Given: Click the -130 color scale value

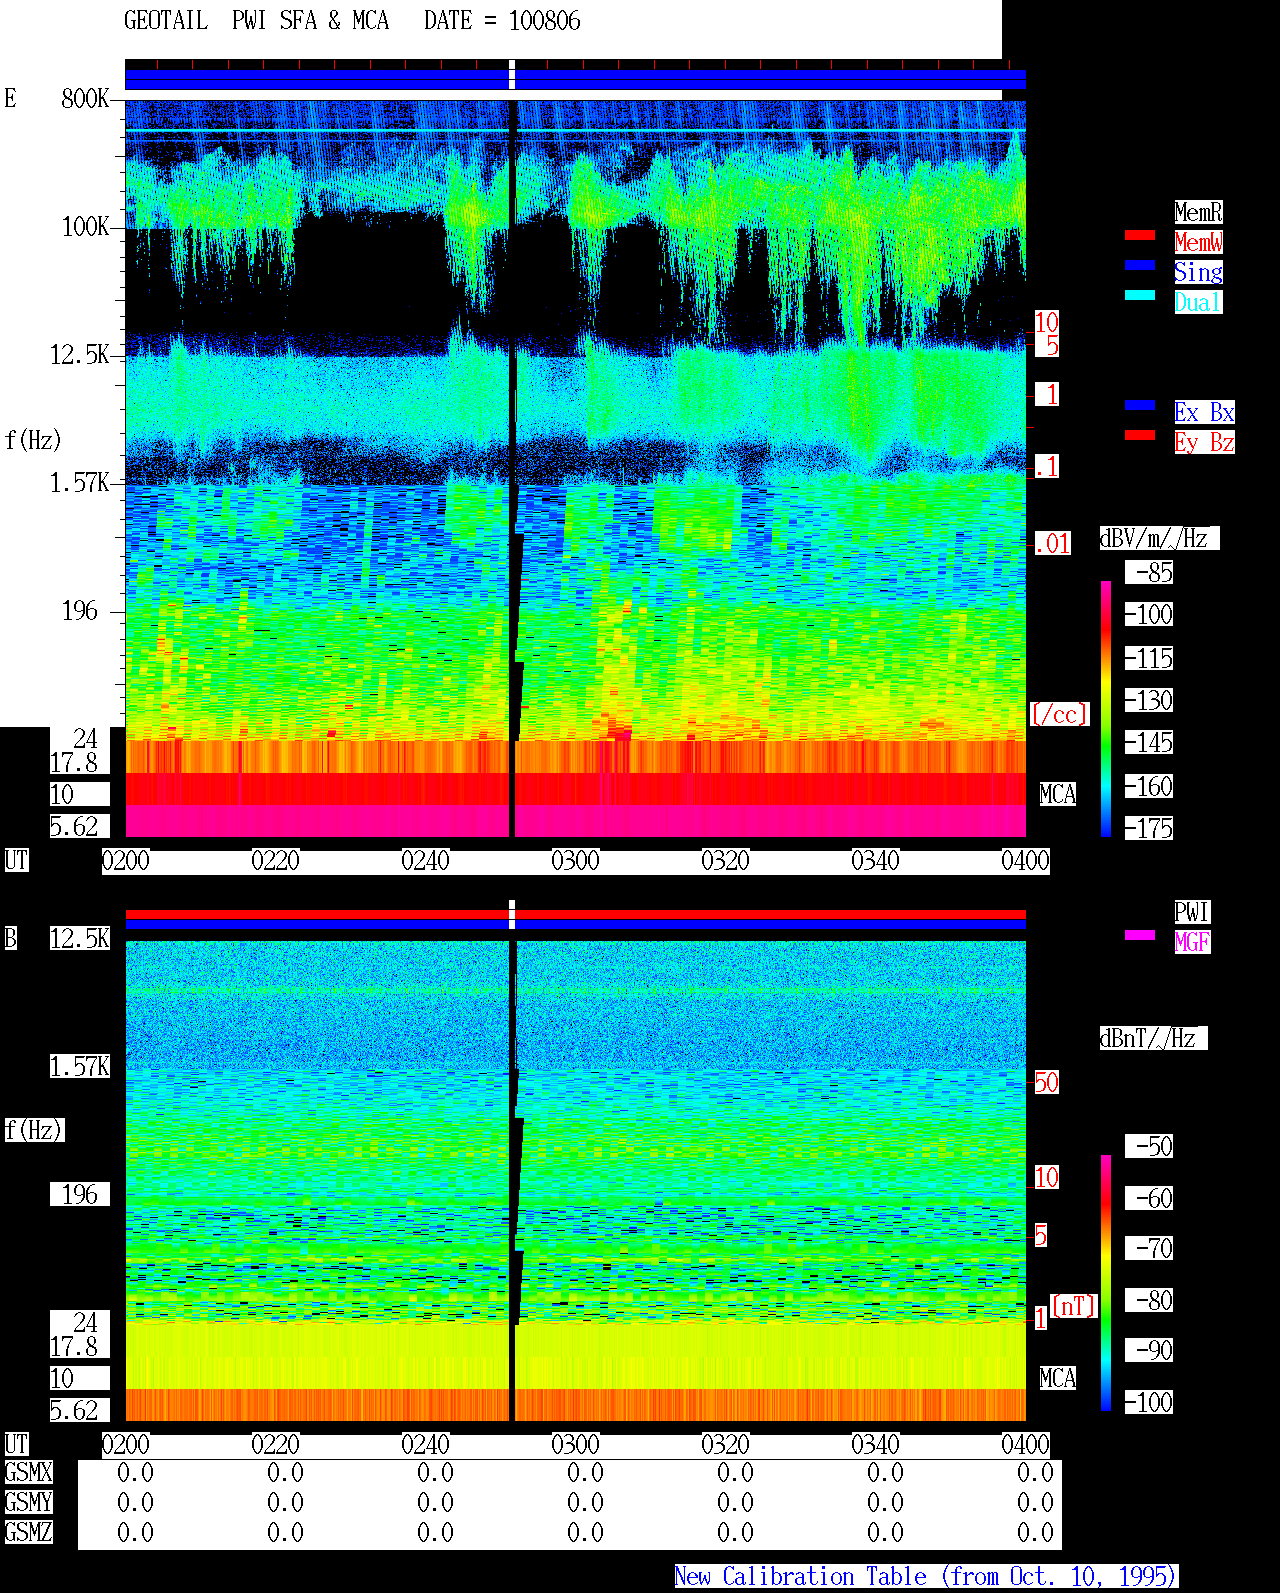Looking at the screenshot, I should point(1149,700).
